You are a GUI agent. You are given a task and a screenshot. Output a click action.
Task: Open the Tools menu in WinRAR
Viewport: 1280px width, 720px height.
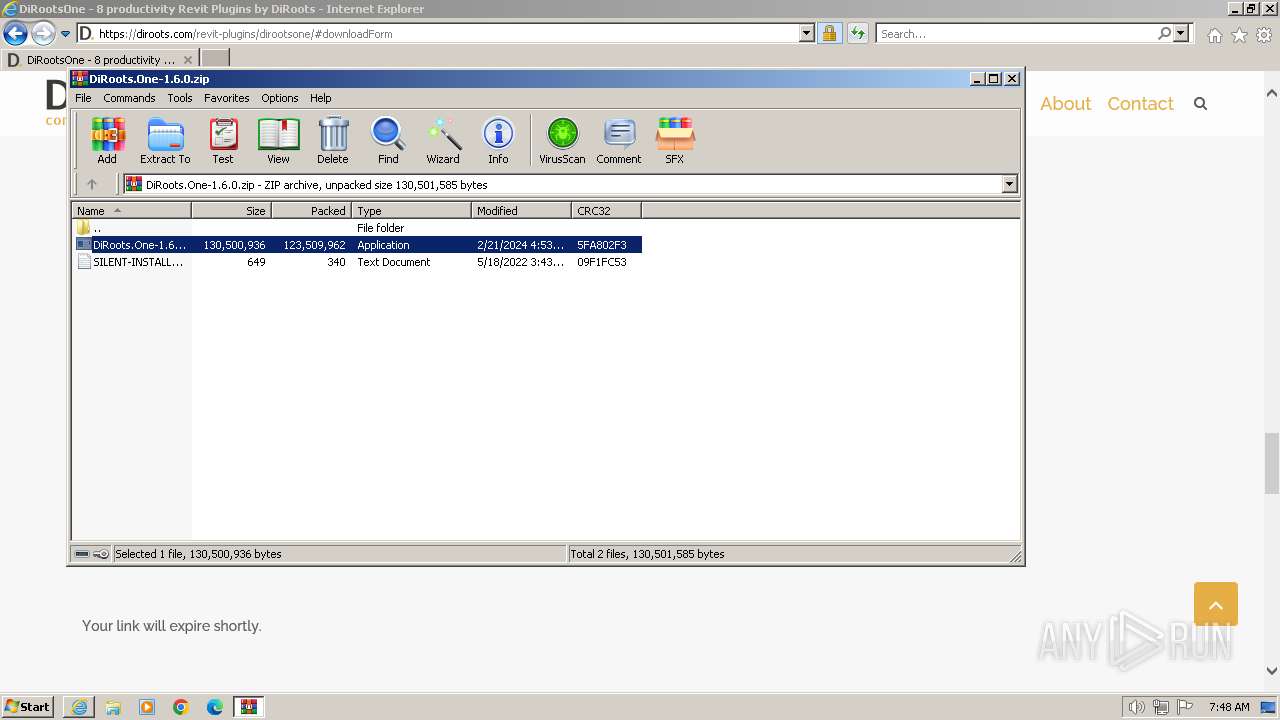point(180,98)
